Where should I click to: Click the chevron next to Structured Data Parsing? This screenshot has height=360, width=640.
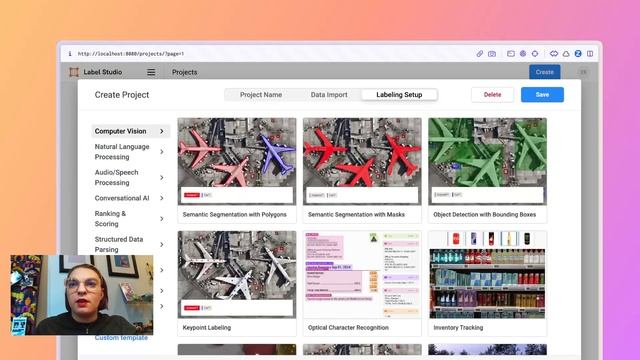[x=162, y=244]
